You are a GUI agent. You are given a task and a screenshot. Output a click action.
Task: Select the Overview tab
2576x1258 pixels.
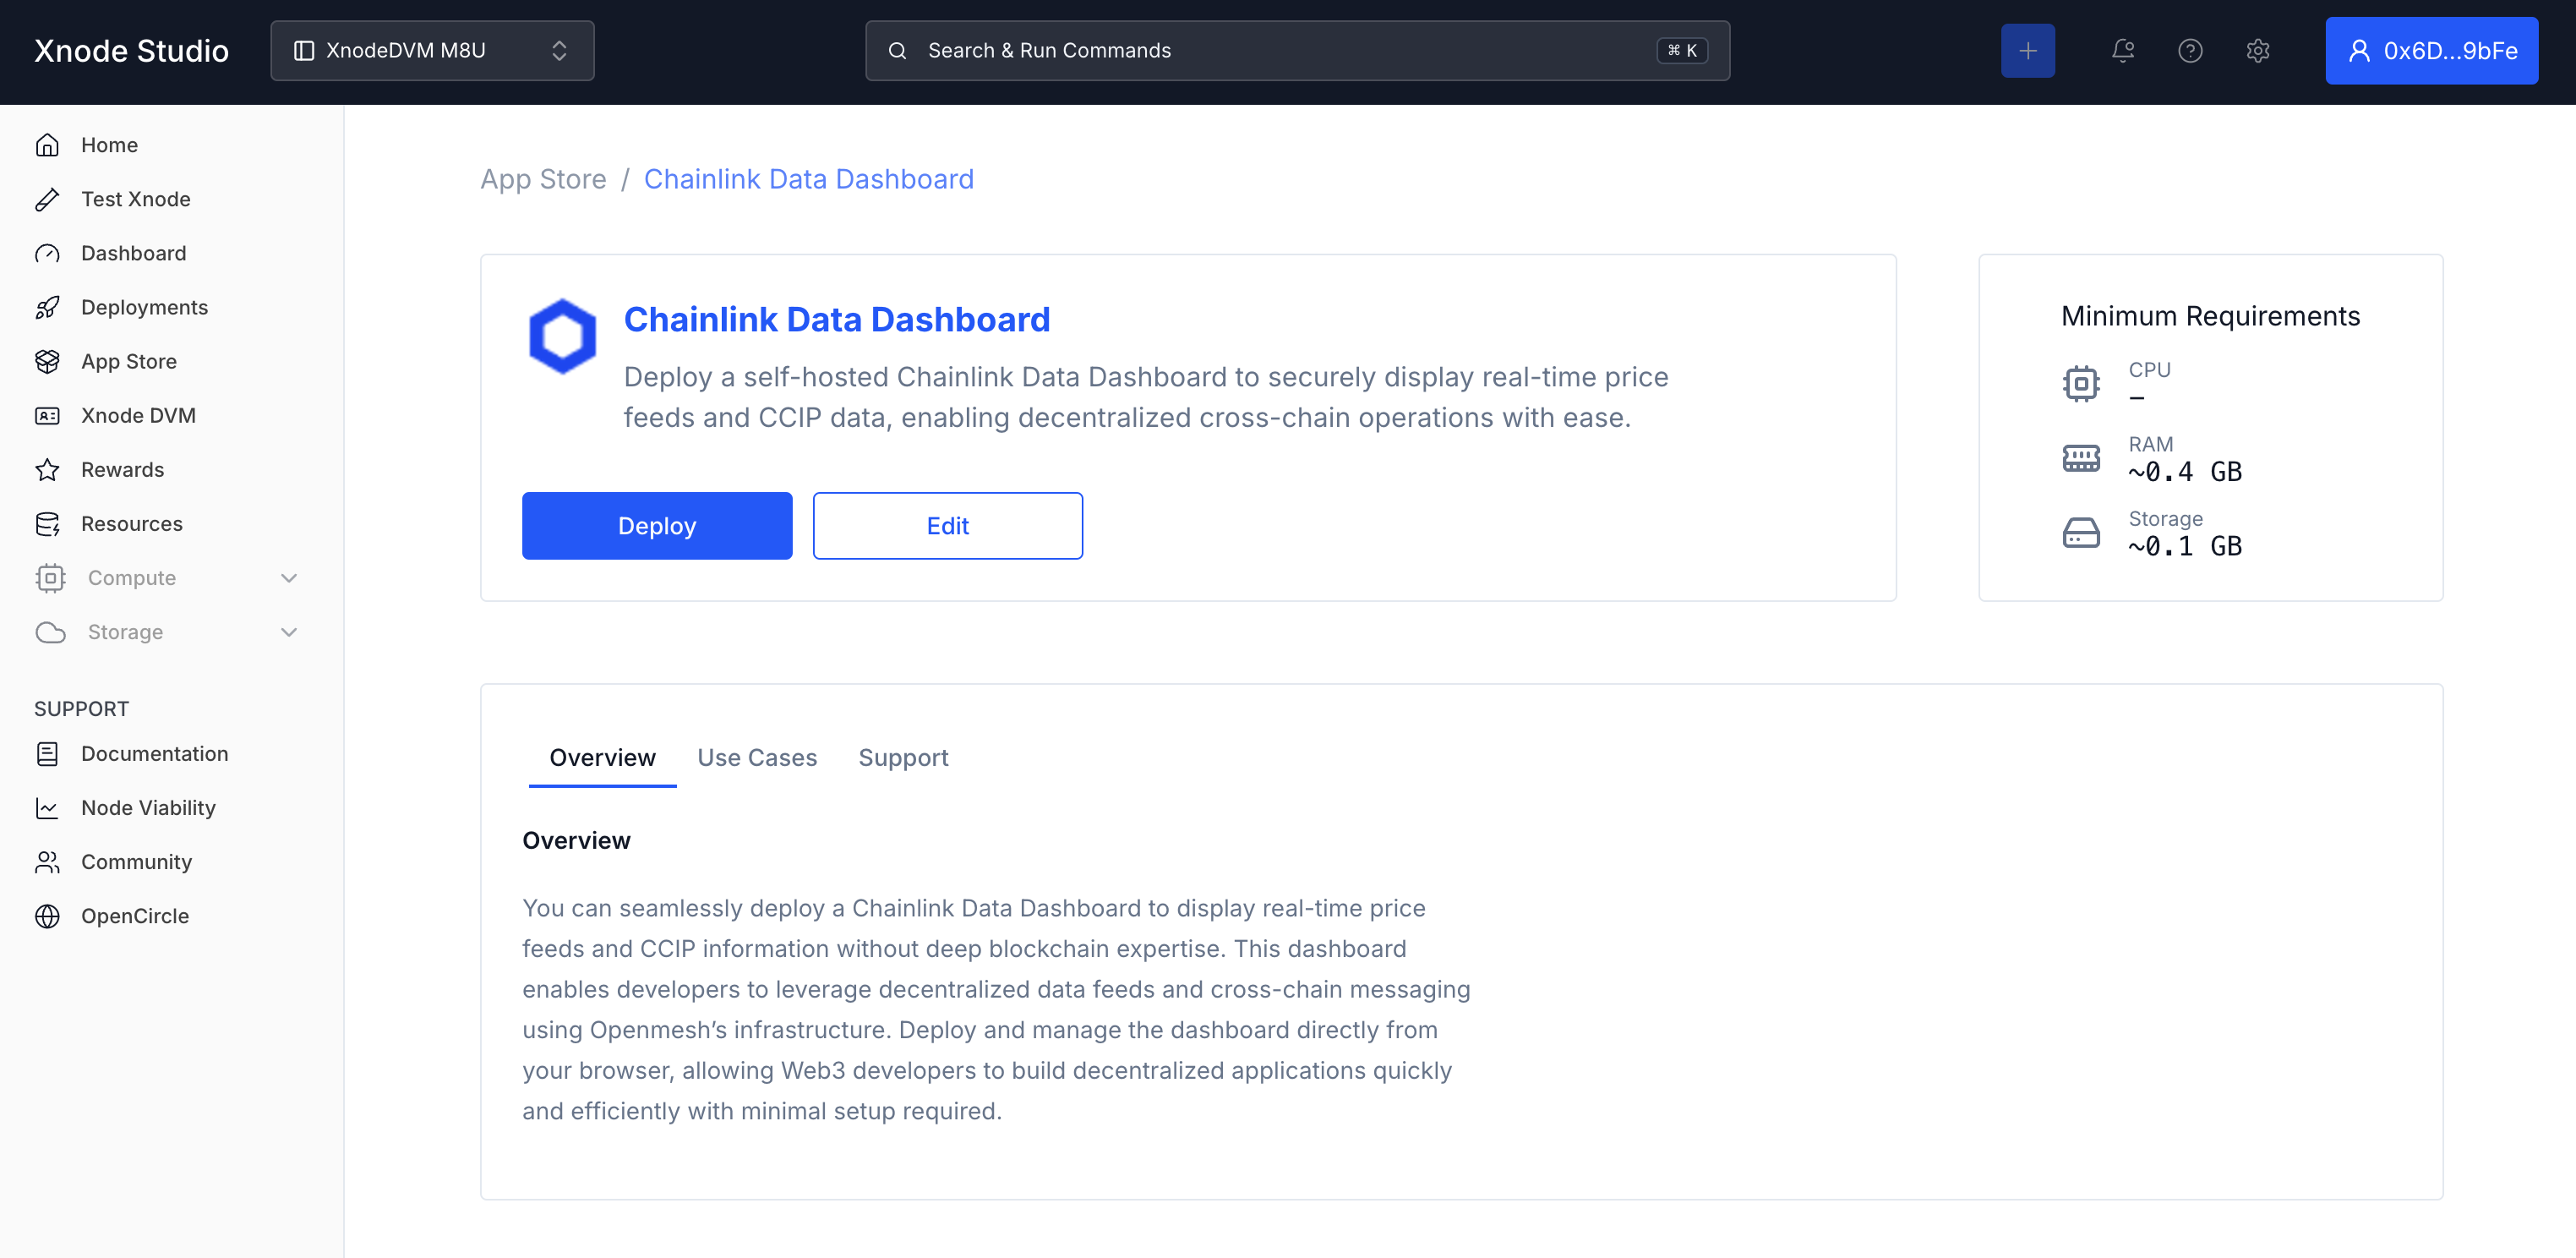pyautogui.click(x=602, y=757)
